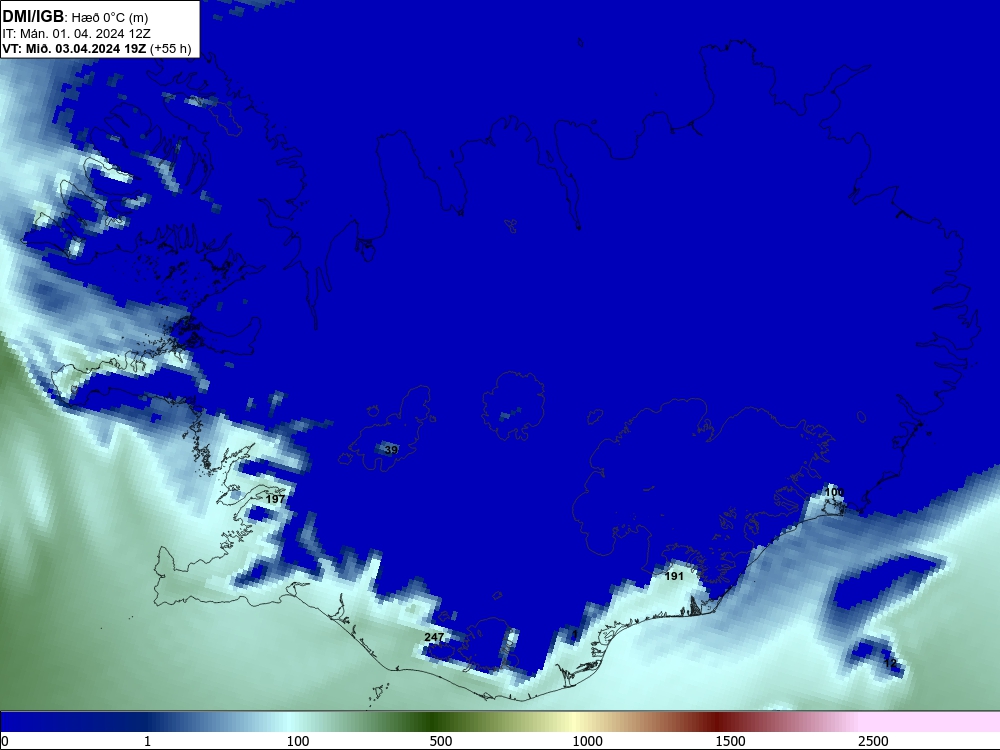Image resolution: width=1000 pixels, height=750 pixels.
Task: Click the DMI/IGB title label
Action: 33,17
